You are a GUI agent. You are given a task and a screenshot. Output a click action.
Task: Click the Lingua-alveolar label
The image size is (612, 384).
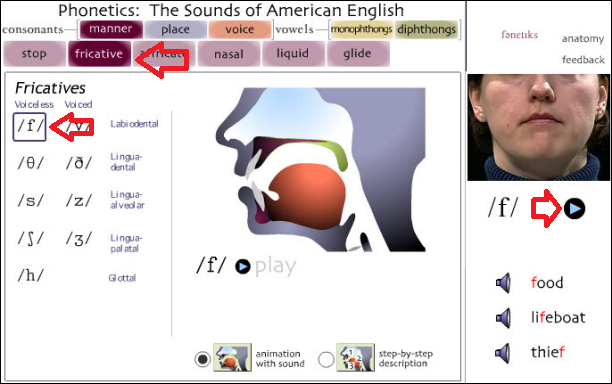pyautogui.click(x=127, y=200)
